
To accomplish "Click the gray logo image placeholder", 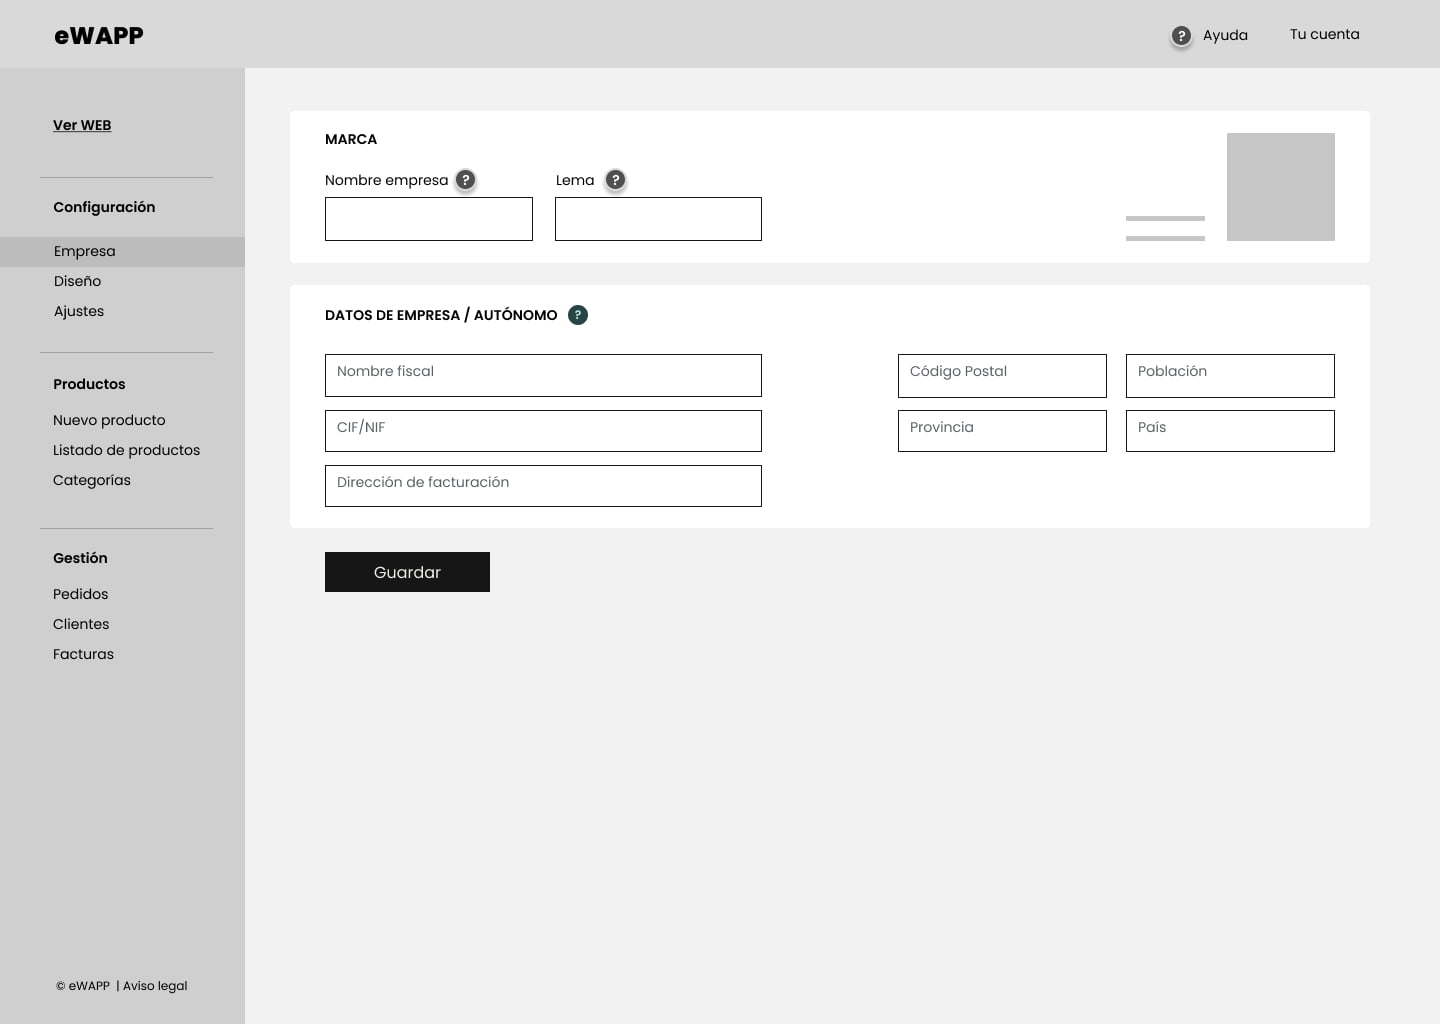I will tap(1280, 187).
